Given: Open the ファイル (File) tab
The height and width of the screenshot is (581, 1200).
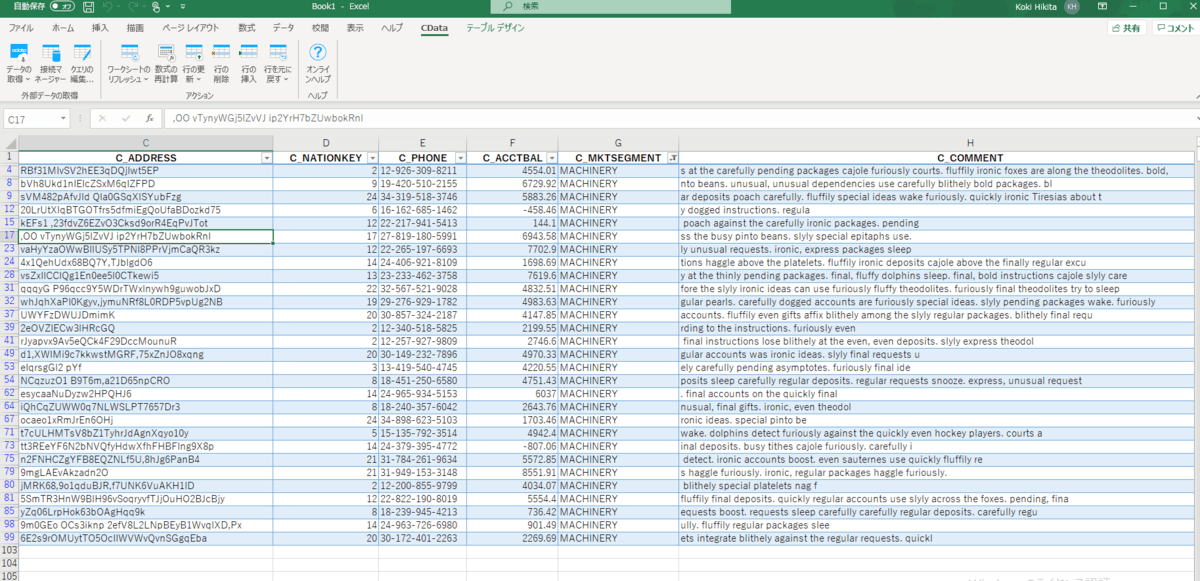Looking at the screenshot, I should point(21,28).
